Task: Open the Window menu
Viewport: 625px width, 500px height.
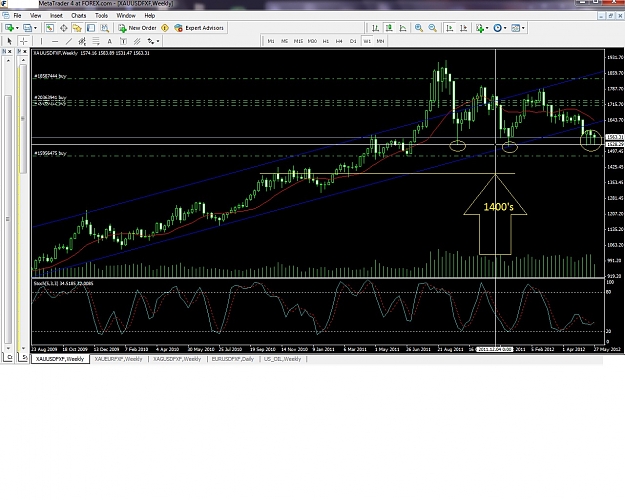Action: pos(126,16)
